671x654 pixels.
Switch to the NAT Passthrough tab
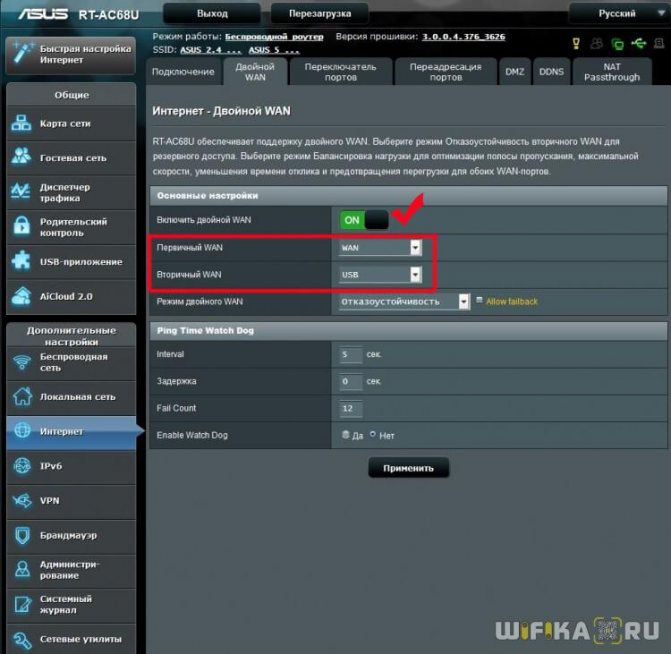[612, 72]
